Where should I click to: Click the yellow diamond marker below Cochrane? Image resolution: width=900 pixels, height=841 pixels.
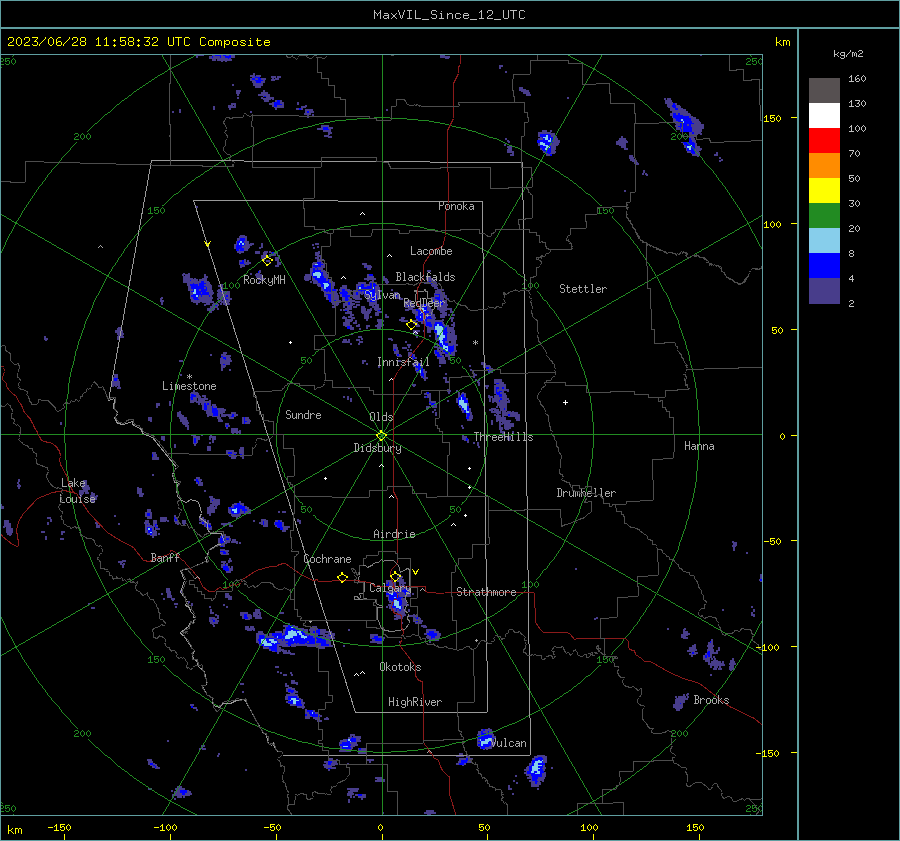pyautogui.click(x=342, y=578)
